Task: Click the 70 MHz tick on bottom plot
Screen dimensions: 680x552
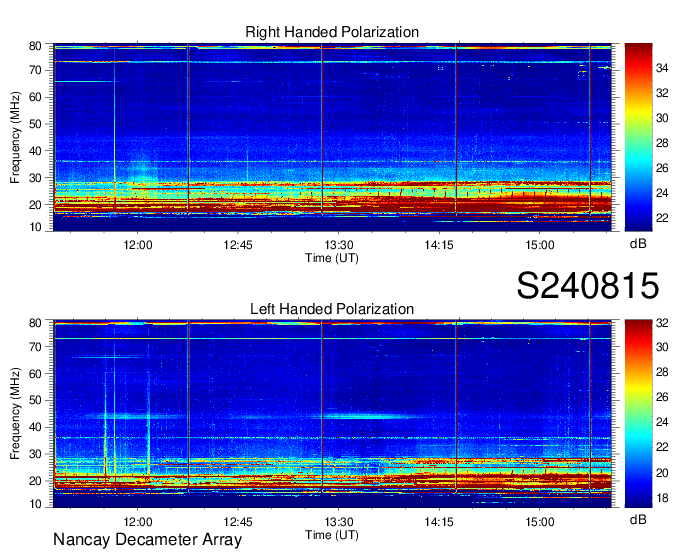Action: coord(36,347)
